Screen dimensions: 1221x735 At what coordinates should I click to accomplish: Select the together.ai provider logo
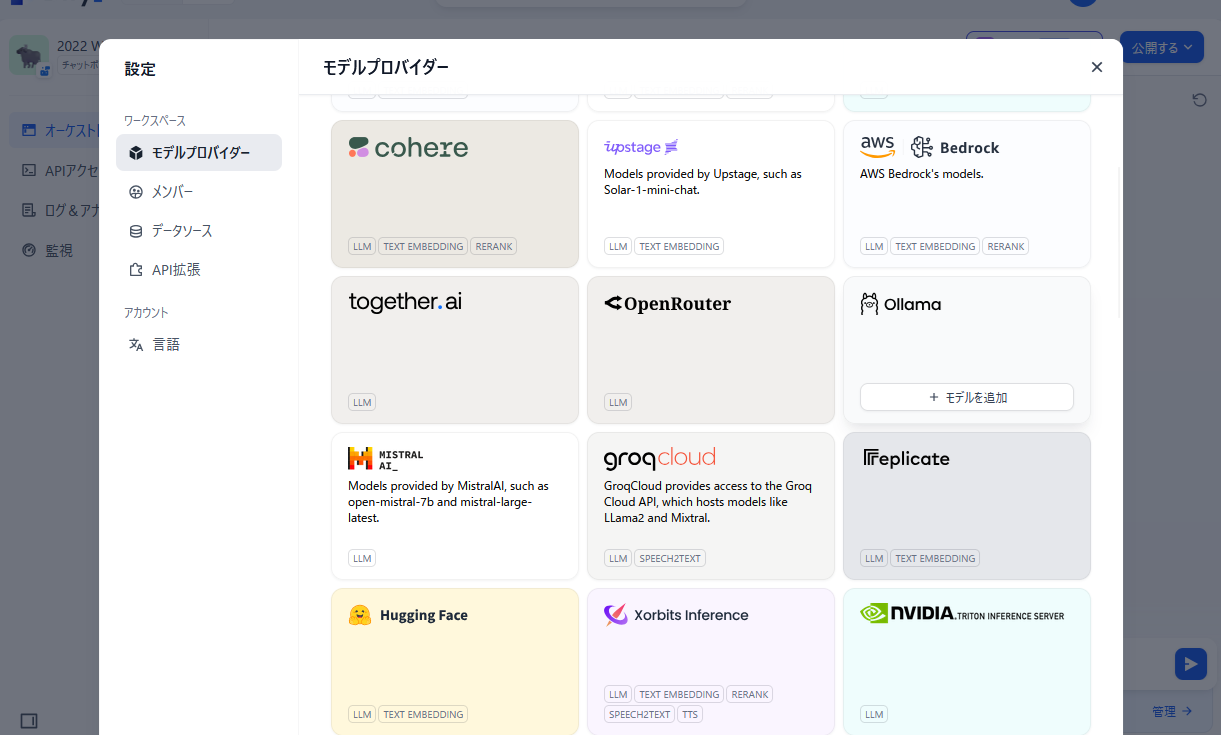(405, 302)
